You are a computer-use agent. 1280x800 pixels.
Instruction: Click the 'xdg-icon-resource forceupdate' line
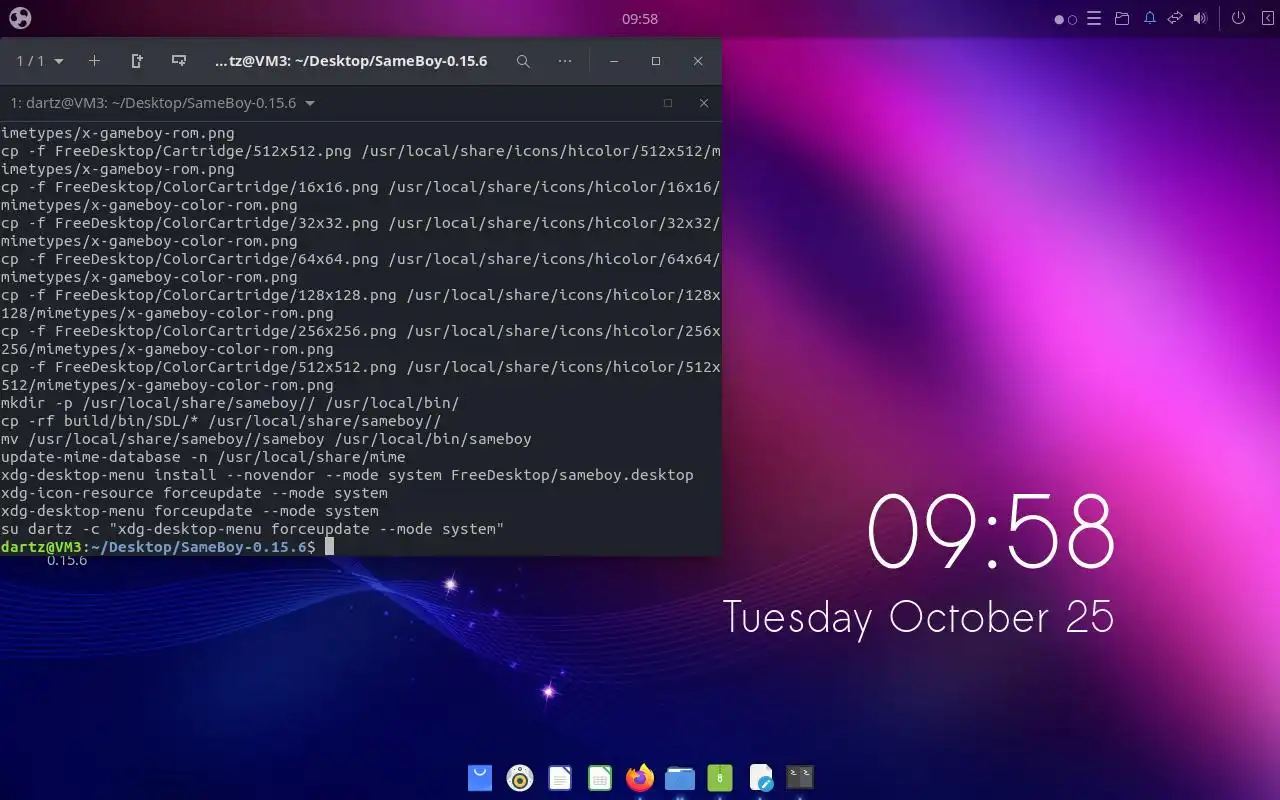click(x=194, y=493)
